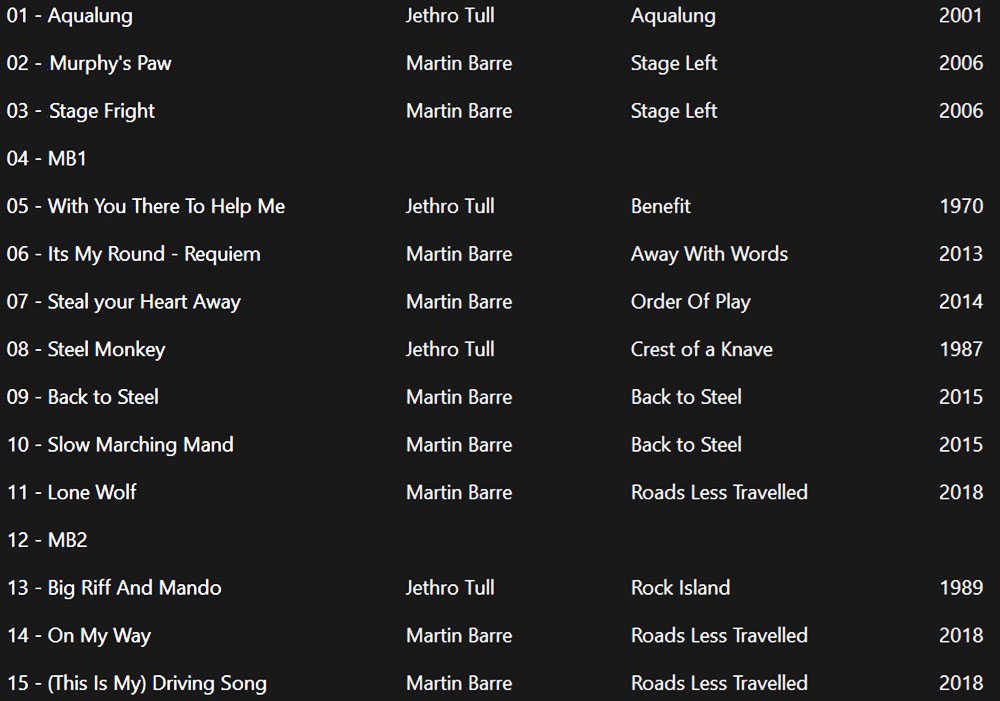
Task: Click (This Is My) Driving Song
Action: [136, 683]
